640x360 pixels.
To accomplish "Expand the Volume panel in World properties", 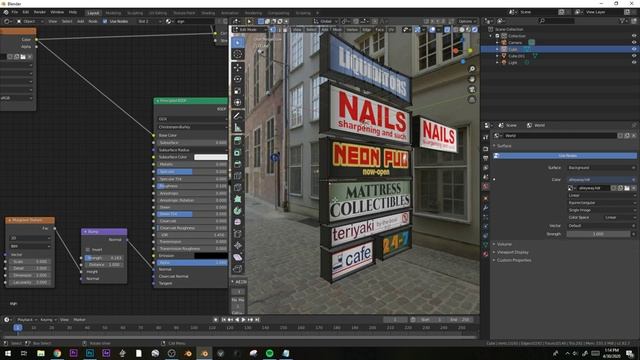I will point(503,244).
